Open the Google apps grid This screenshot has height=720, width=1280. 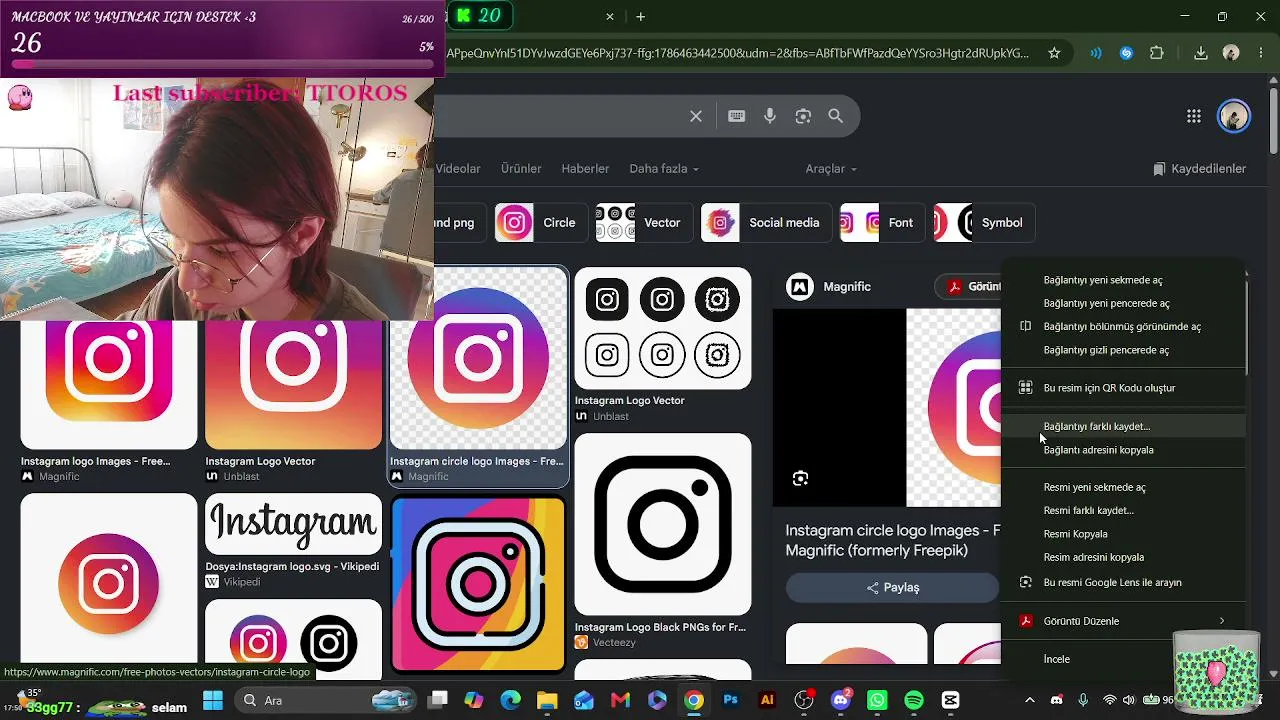[1194, 116]
